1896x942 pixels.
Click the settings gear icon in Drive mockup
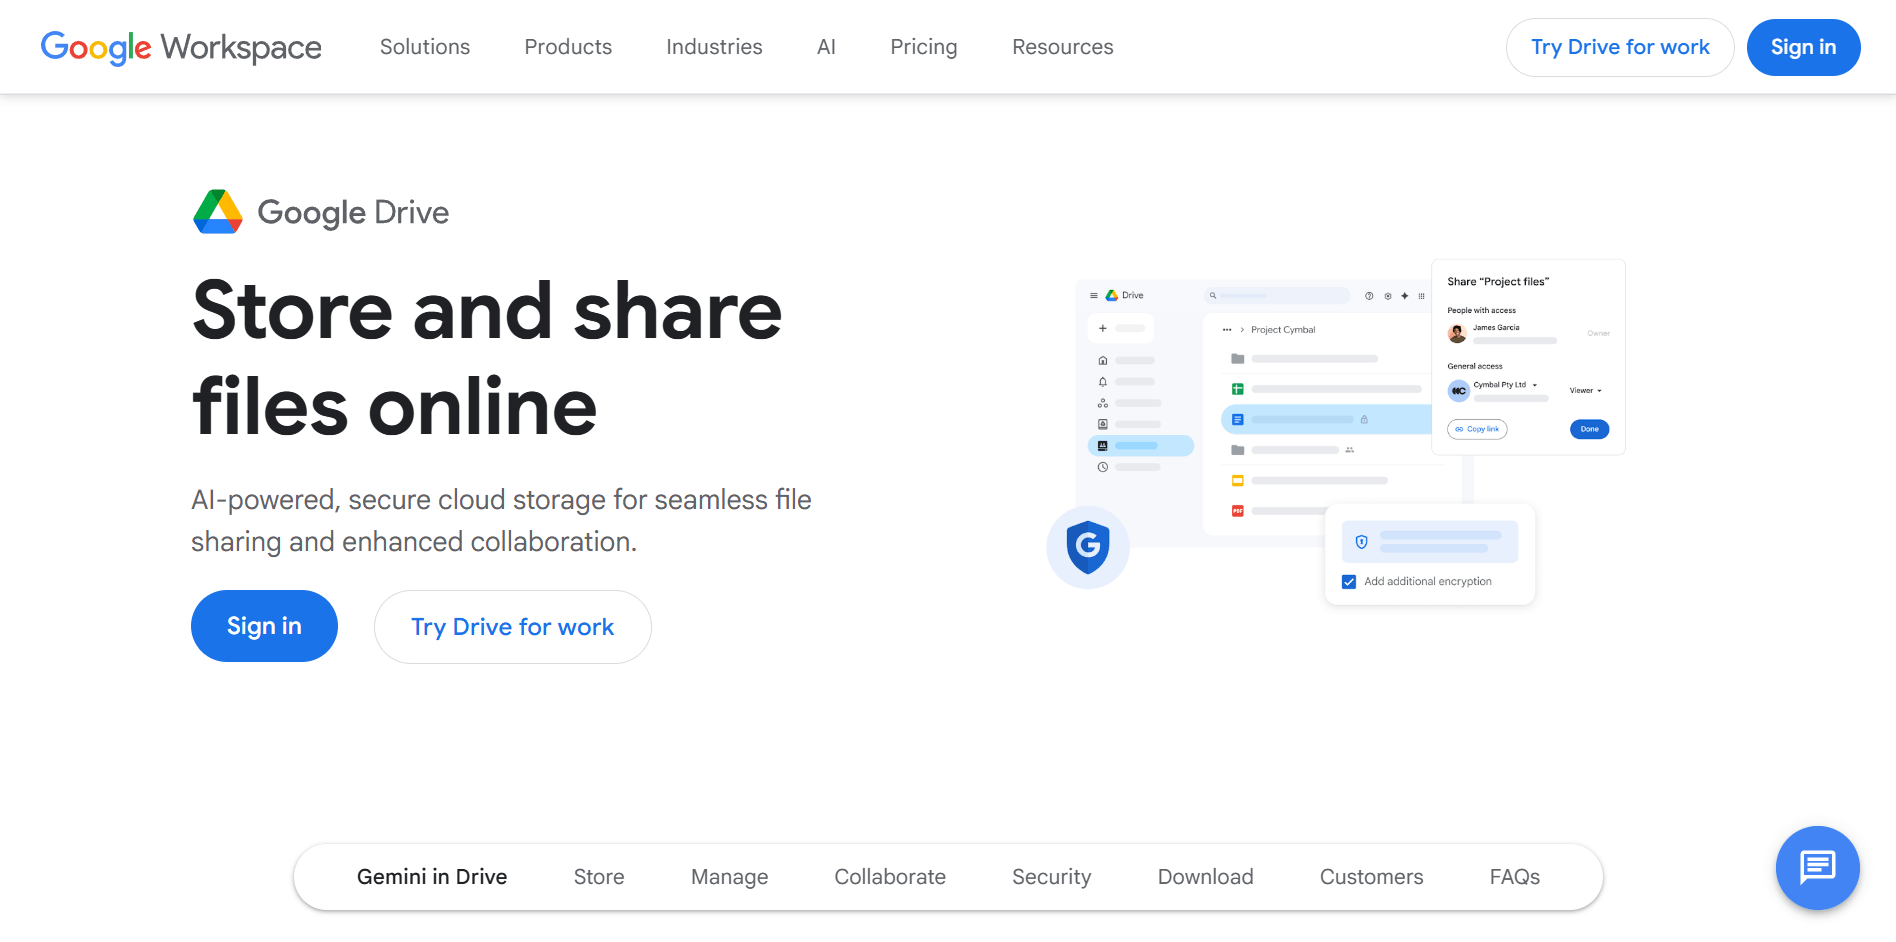(x=1388, y=296)
